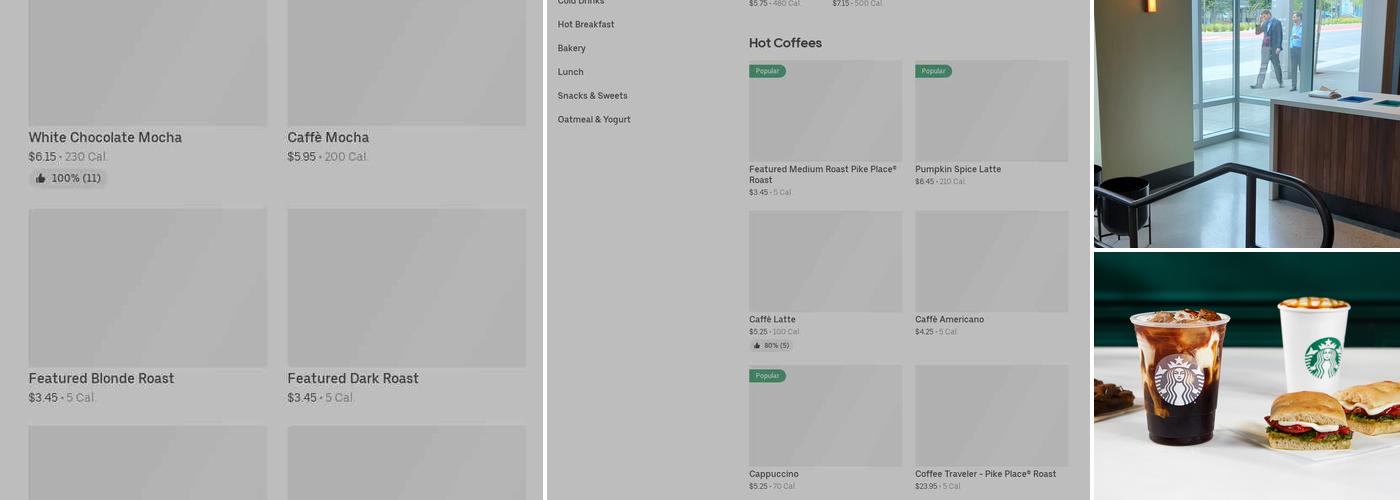Choose the Caffè Americano item image
The height and width of the screenshot is (500, 1400).
[x=991, y=261]
